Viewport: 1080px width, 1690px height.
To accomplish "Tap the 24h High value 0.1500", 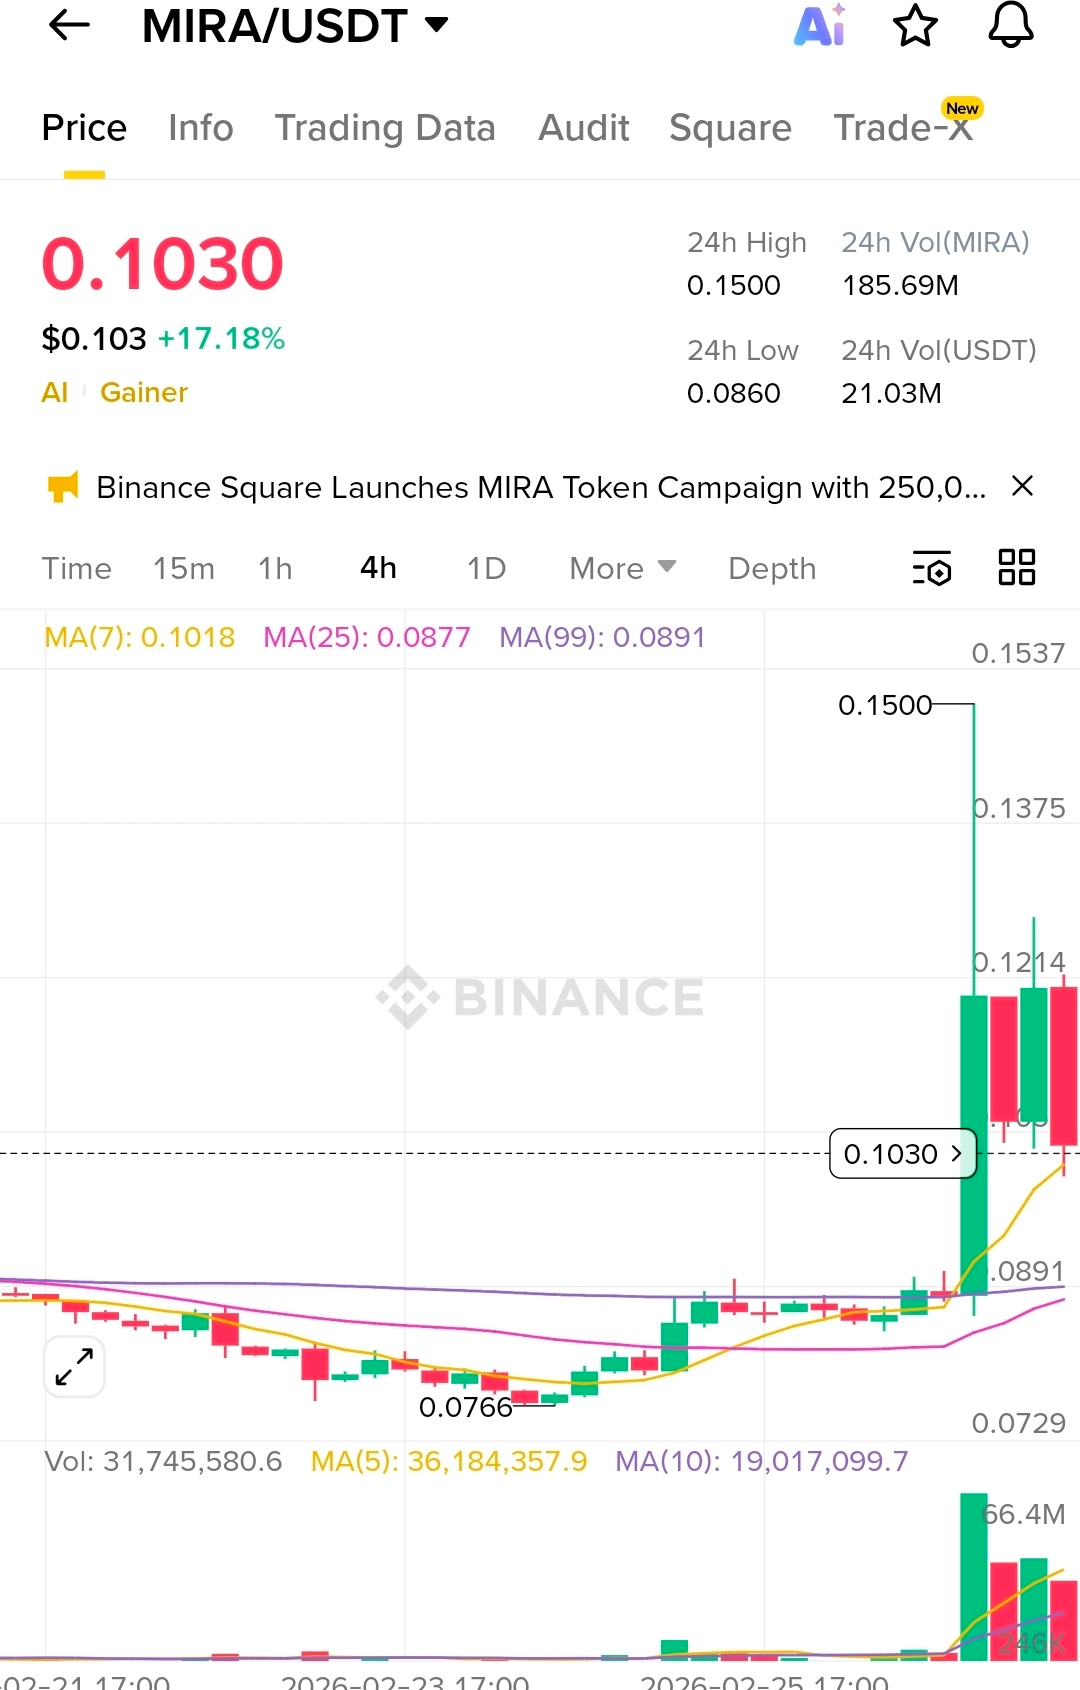I will click(733, 285).
